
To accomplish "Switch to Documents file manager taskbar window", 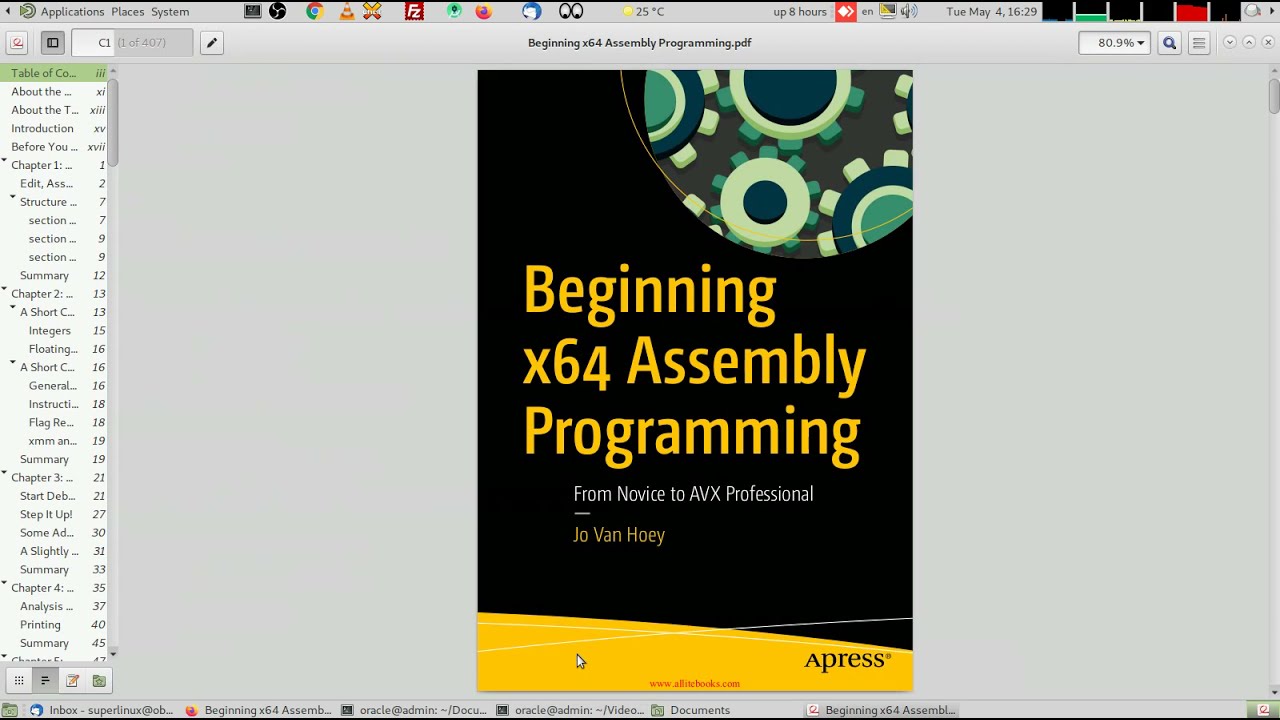I will (x=690, y=710).
